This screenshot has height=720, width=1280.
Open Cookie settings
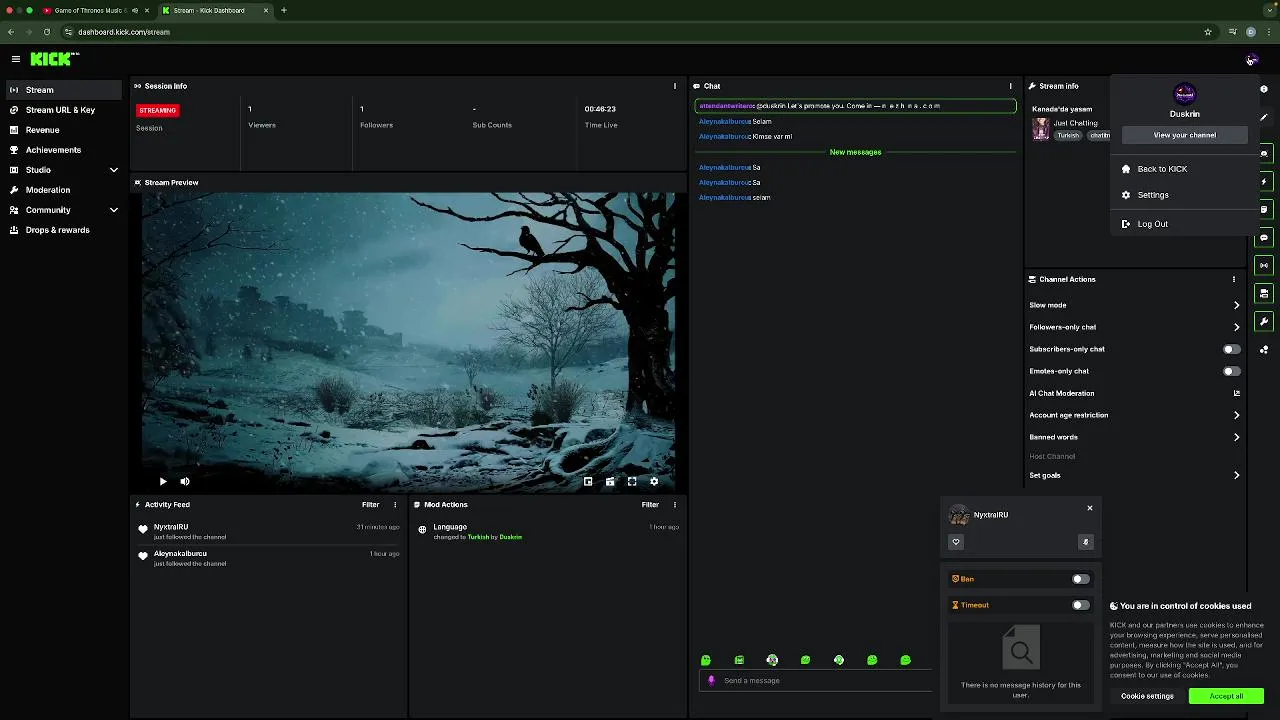point(1147,696)
